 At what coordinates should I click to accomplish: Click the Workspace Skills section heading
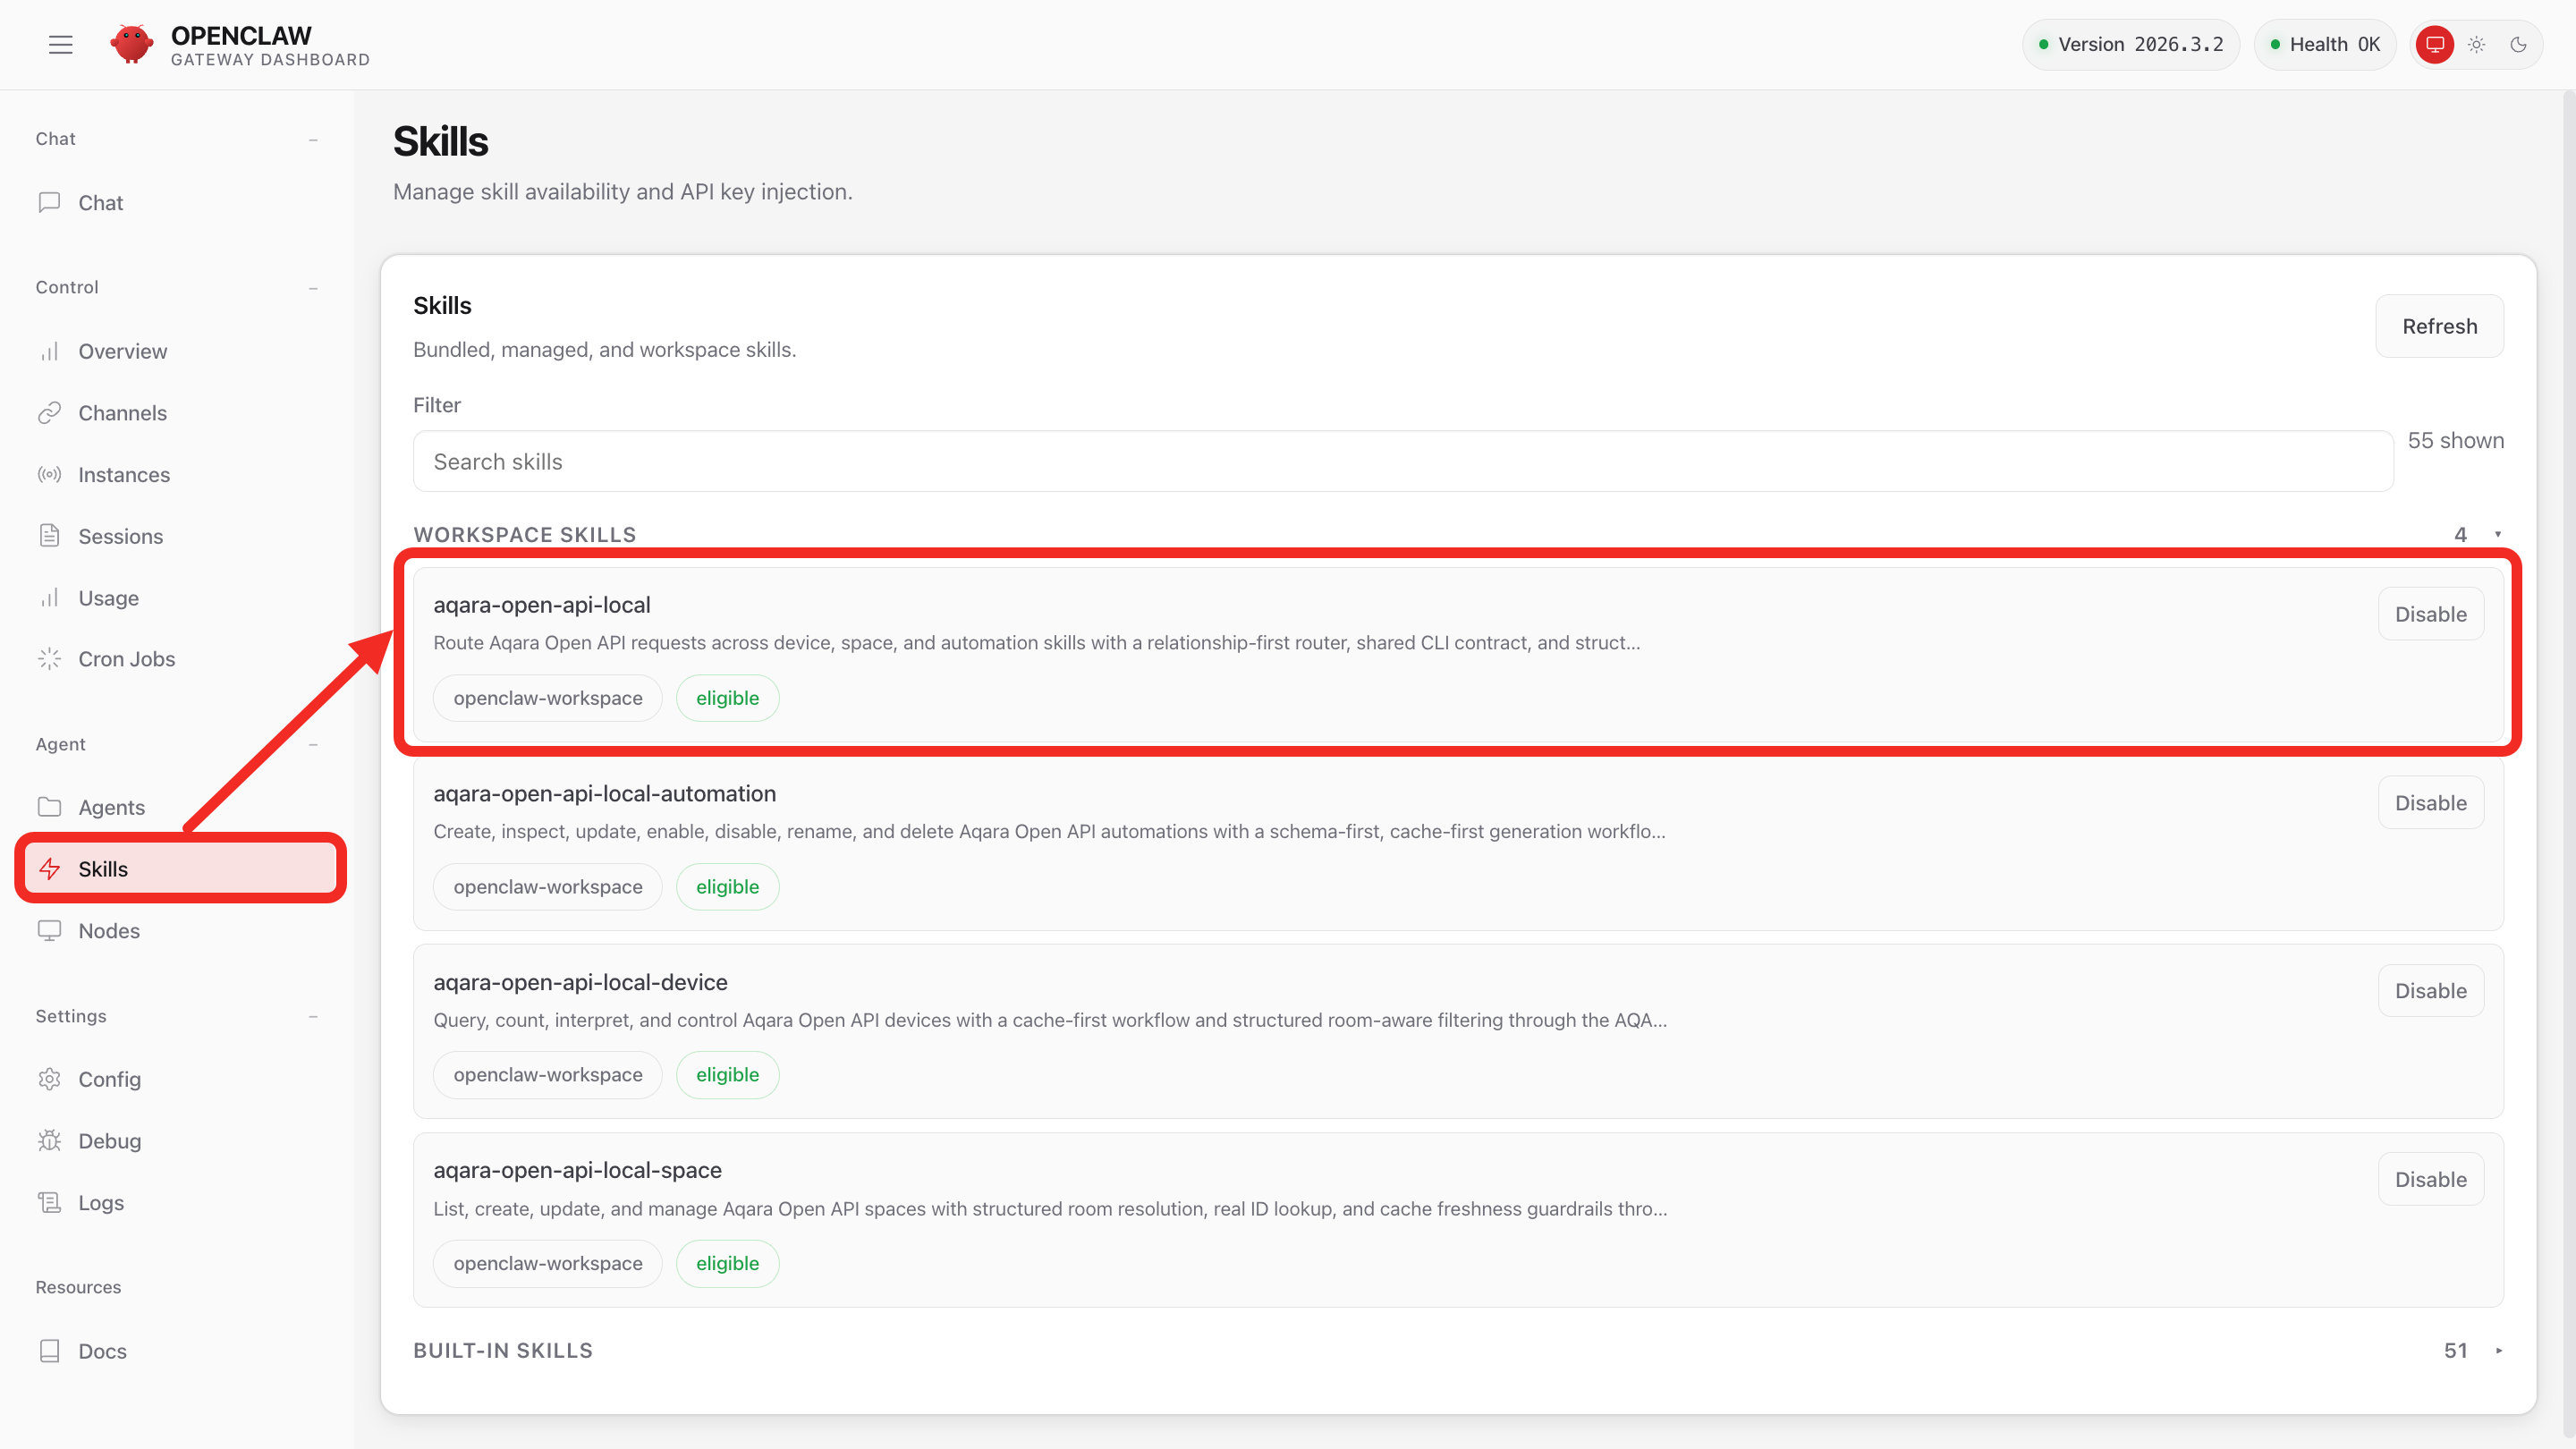524,534
